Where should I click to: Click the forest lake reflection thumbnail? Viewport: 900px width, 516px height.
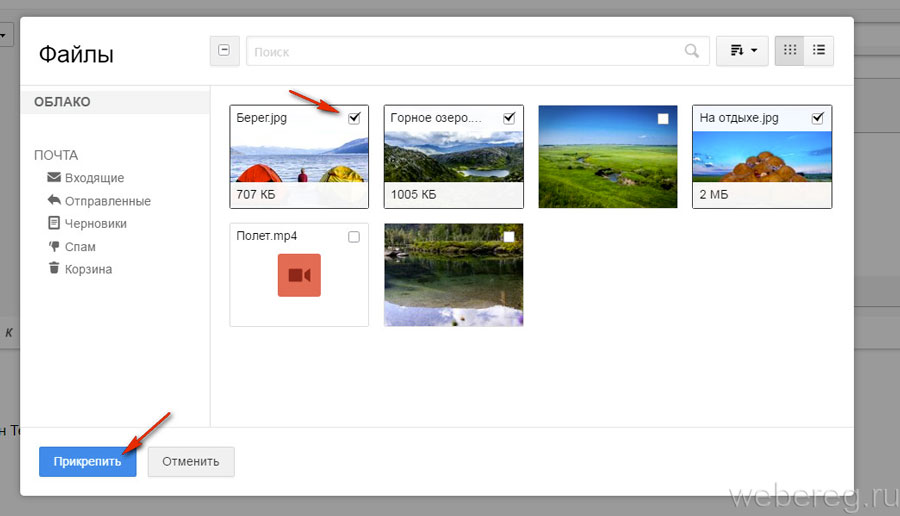[453, 275]
